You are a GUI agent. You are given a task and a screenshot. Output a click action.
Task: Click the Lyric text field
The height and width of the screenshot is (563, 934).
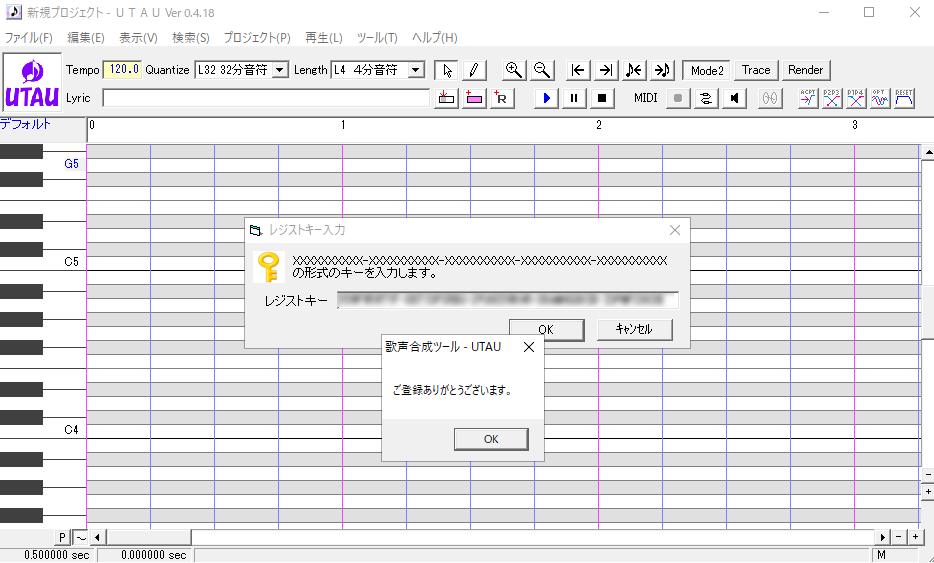266,98
